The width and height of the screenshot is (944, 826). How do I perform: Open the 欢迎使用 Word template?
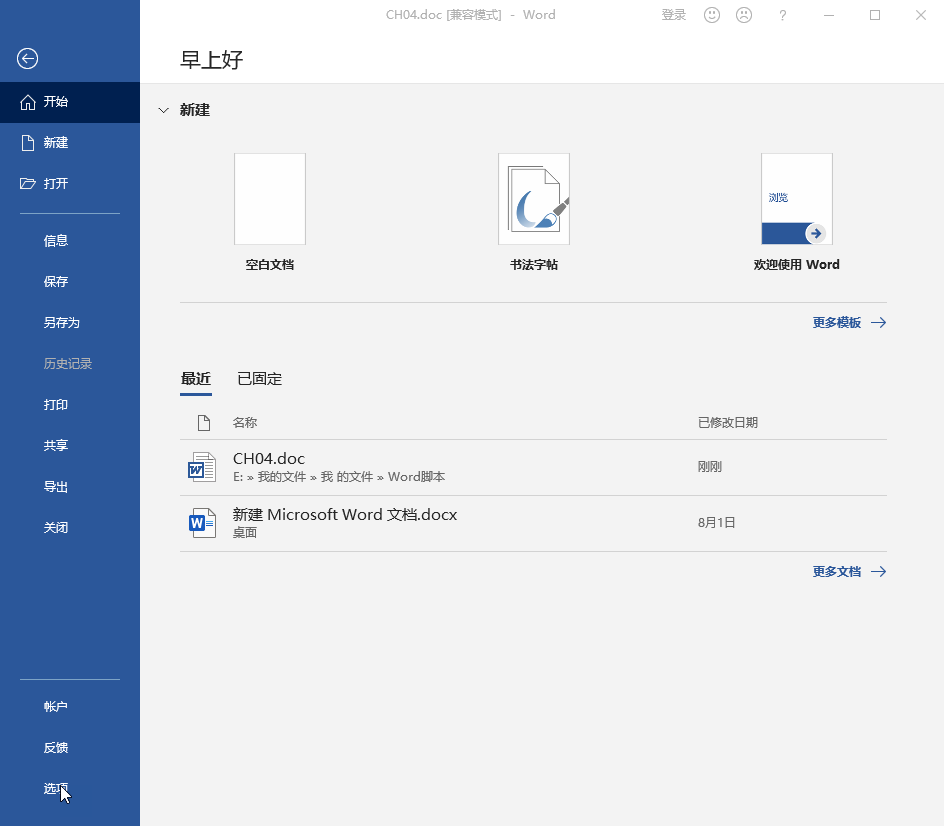[796, 212]
